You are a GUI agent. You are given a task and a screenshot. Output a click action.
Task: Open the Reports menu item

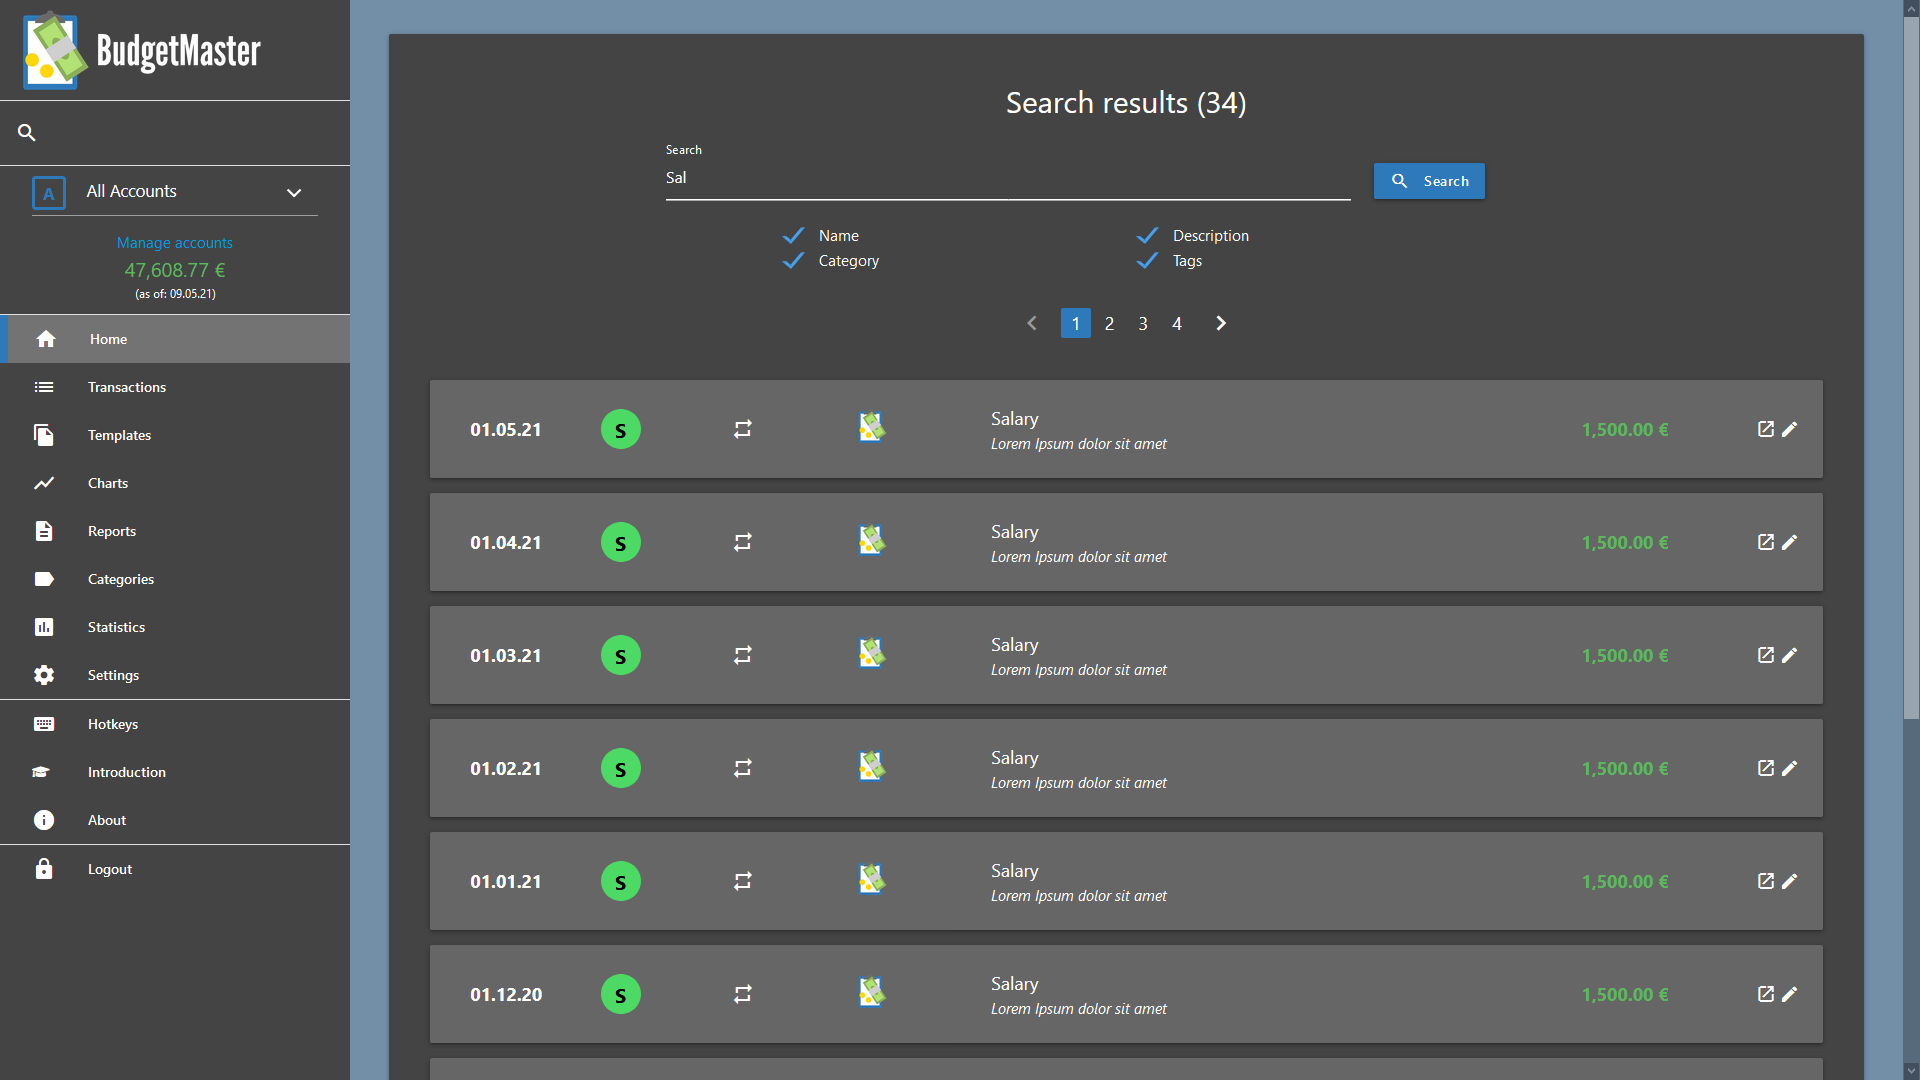coord(175,531)
